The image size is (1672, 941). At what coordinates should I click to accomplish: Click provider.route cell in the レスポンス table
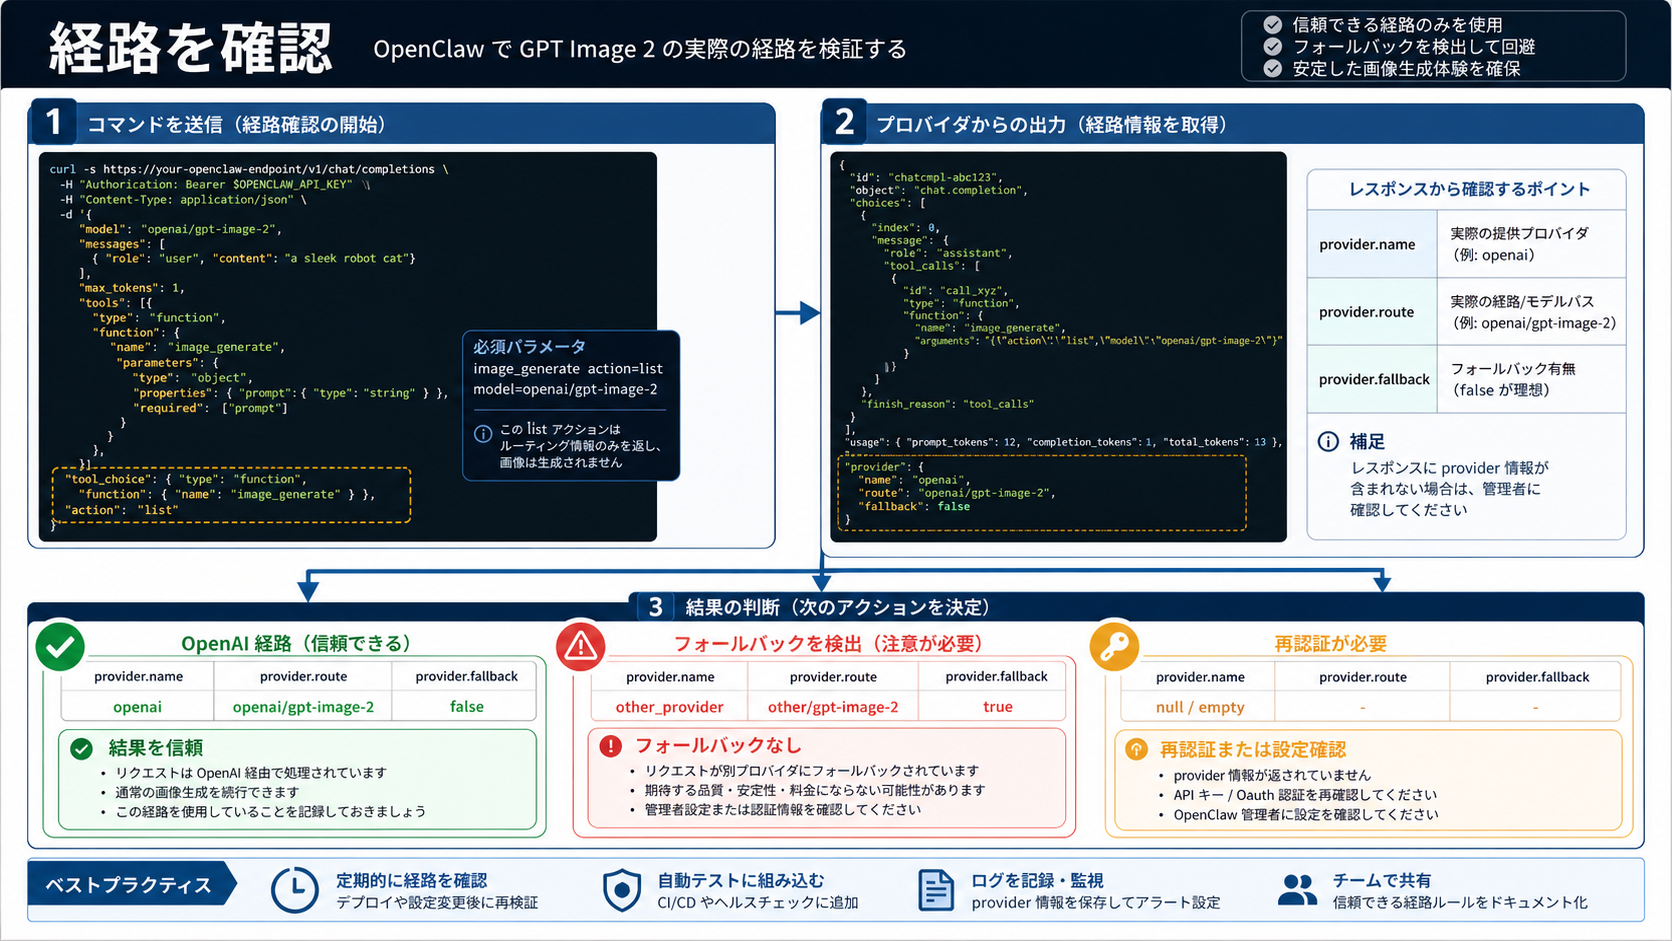tap(1372, 312)
